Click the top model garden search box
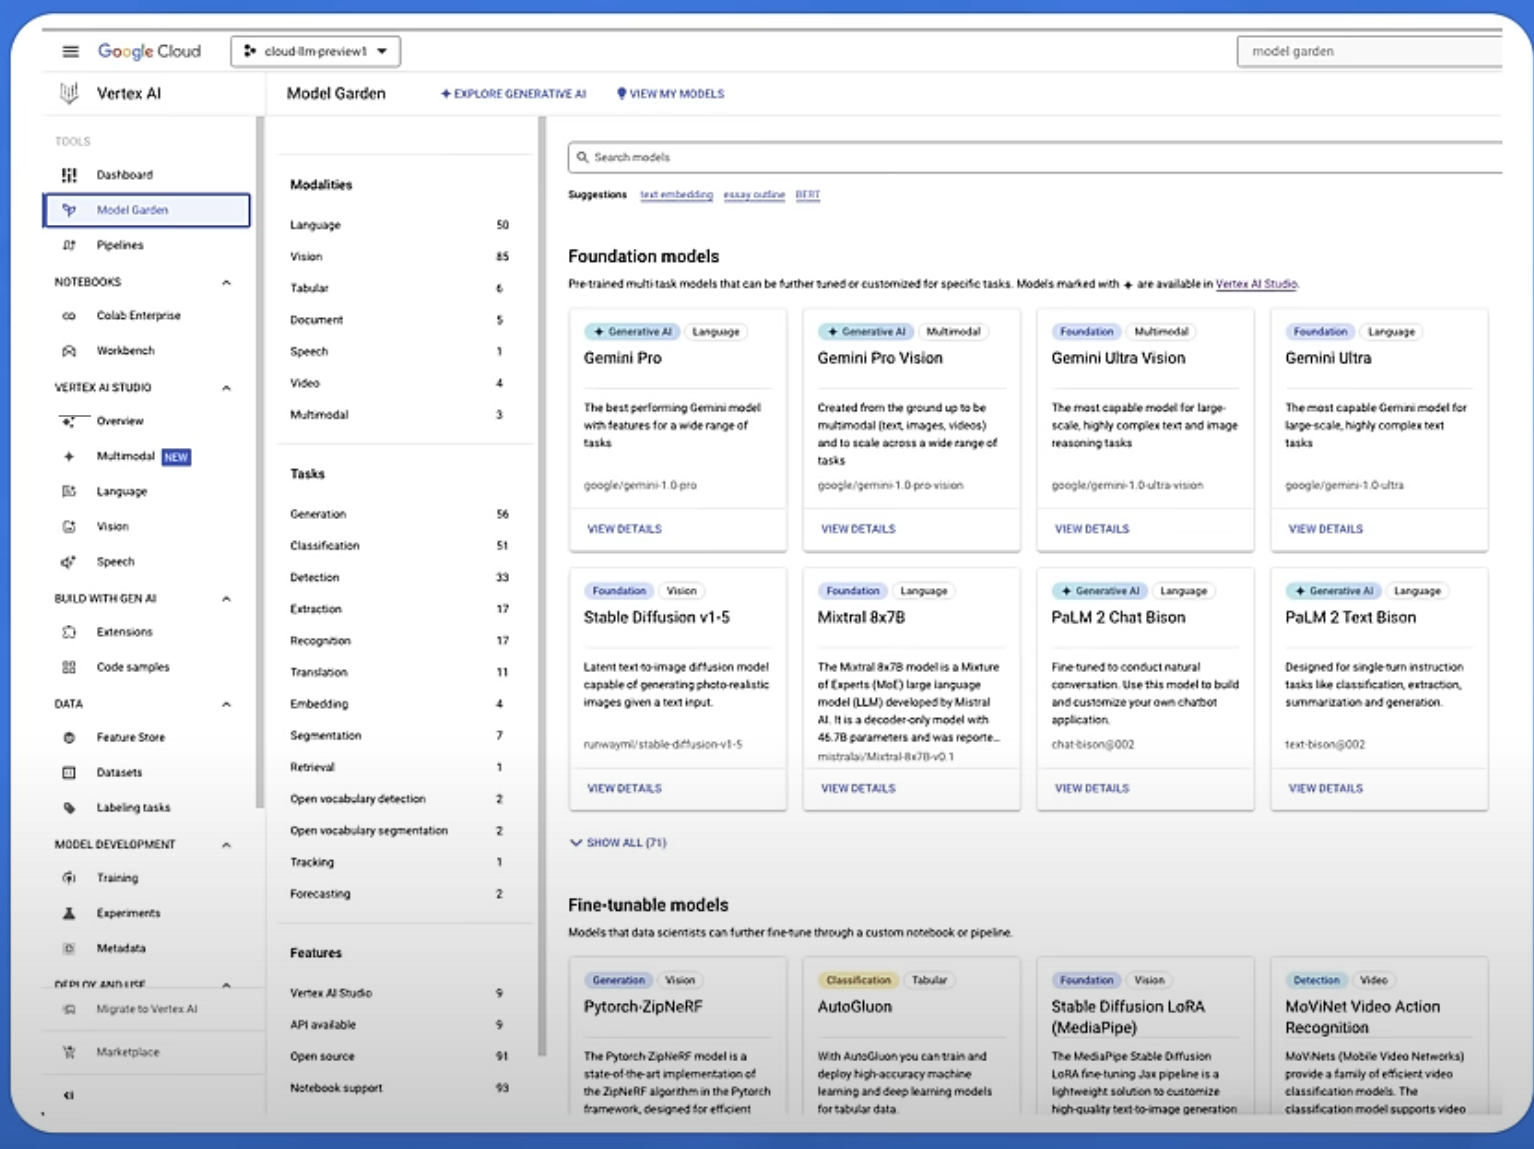 click(x=1369, y=51)
